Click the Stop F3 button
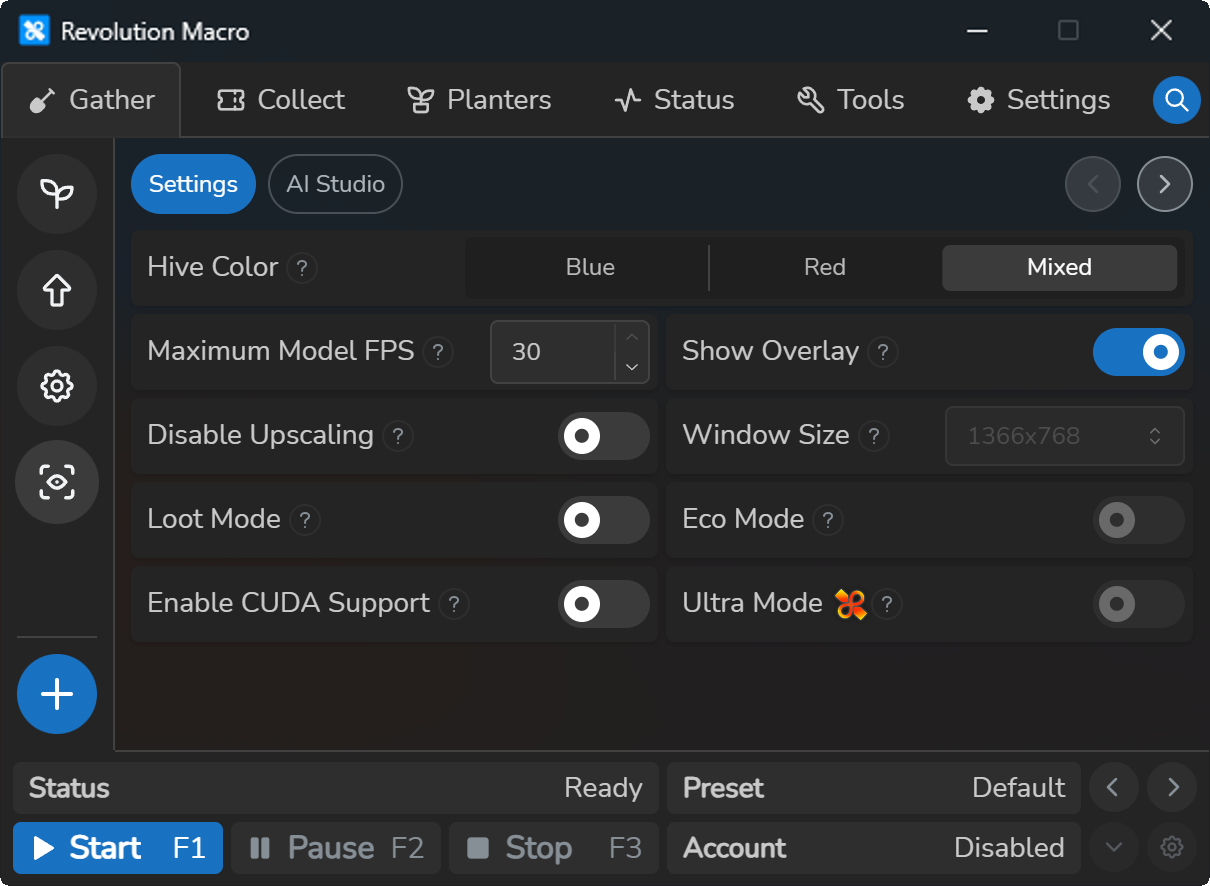1210x886 pixels. coord(554,848)
